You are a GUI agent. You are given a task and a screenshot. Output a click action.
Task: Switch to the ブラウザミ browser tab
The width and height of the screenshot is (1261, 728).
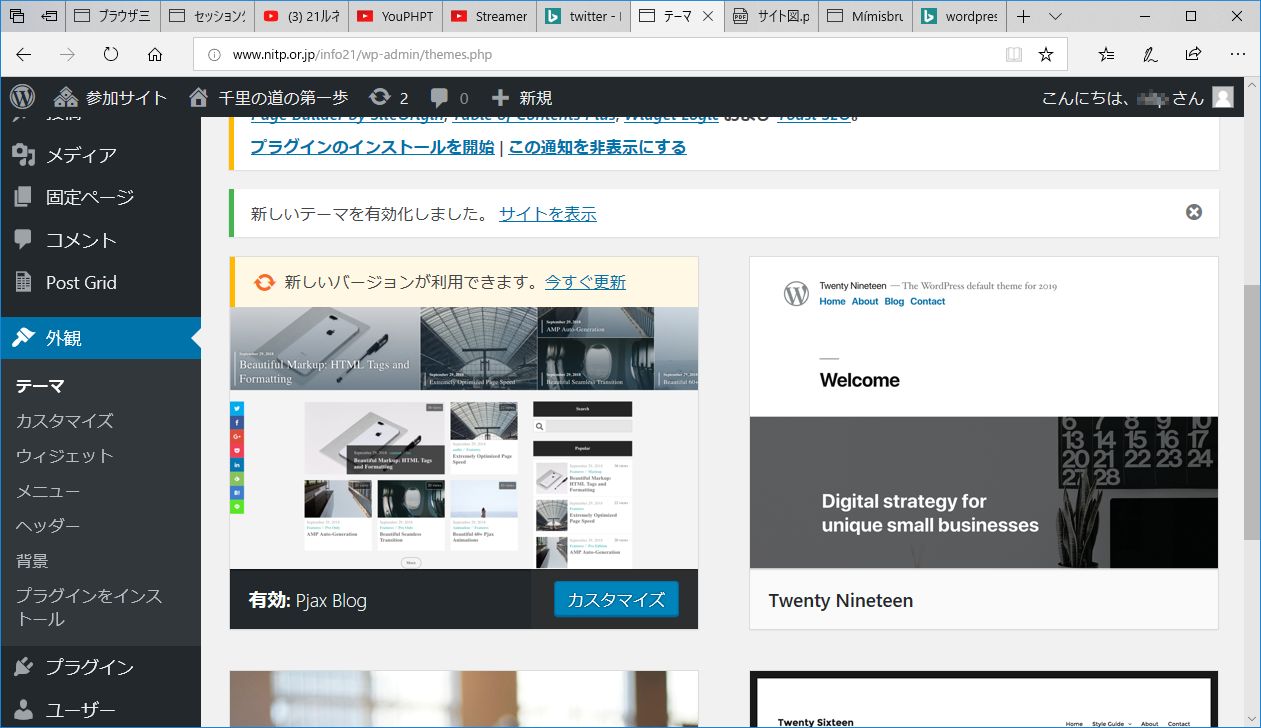pyautogui.click(x=112, y=16)
